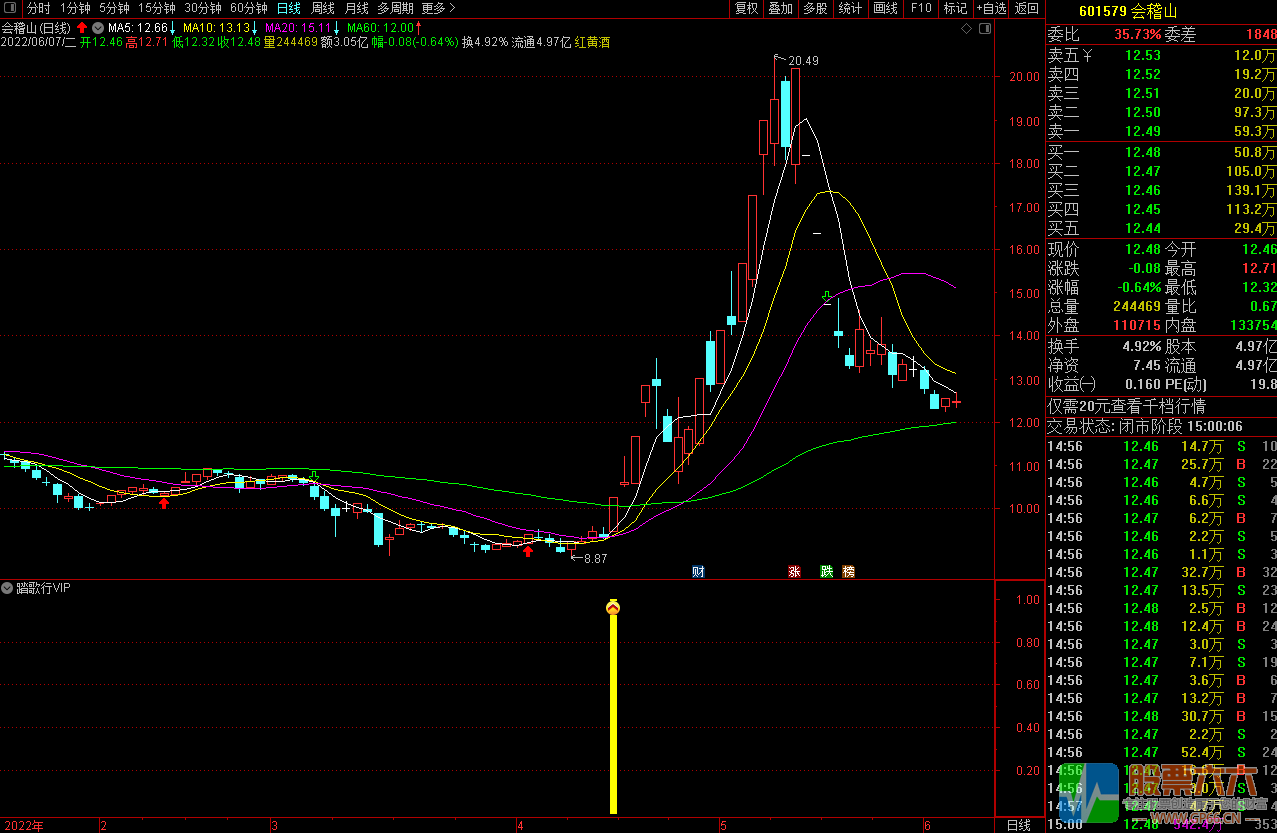Expand the main chart indicator dropdown circle

click(98, 27)
